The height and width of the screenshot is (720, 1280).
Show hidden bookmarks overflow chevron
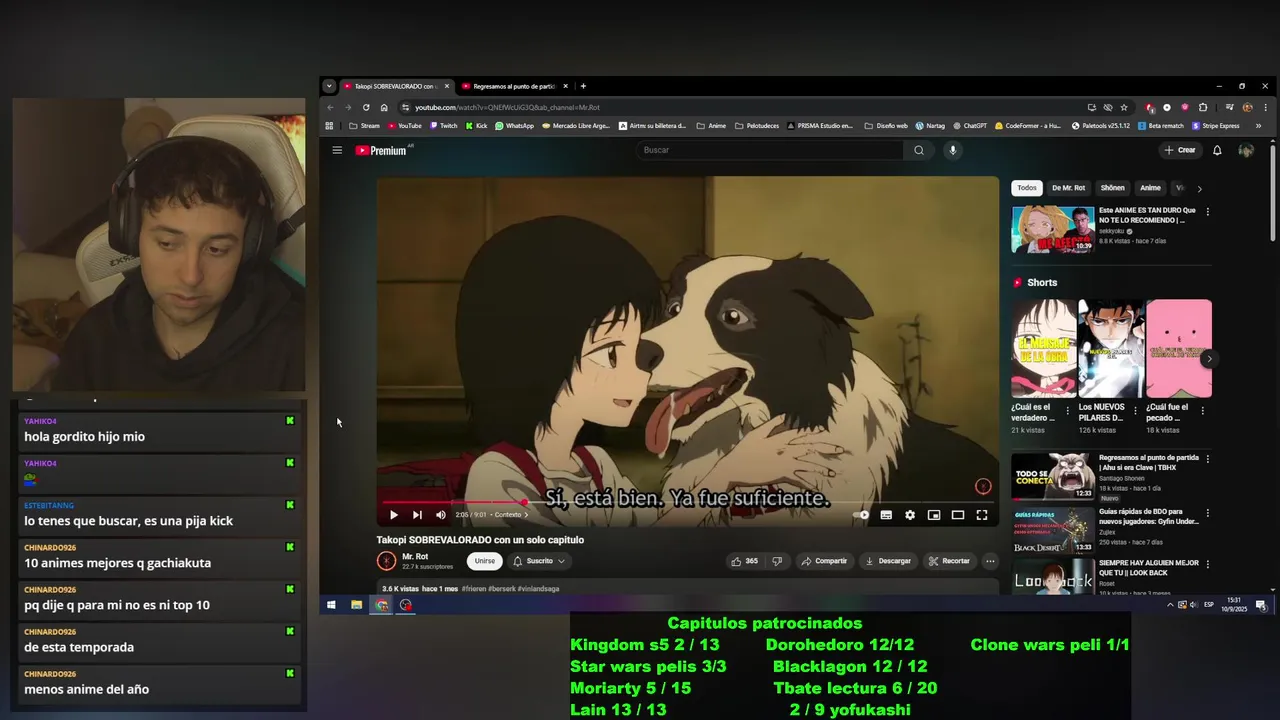1258,126
